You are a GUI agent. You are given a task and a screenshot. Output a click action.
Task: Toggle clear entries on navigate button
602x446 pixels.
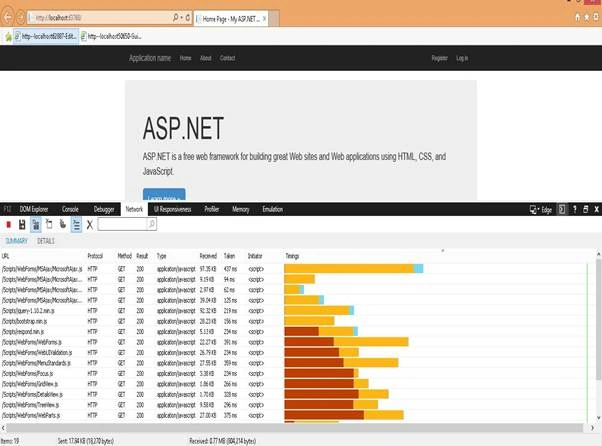point(76,225)
